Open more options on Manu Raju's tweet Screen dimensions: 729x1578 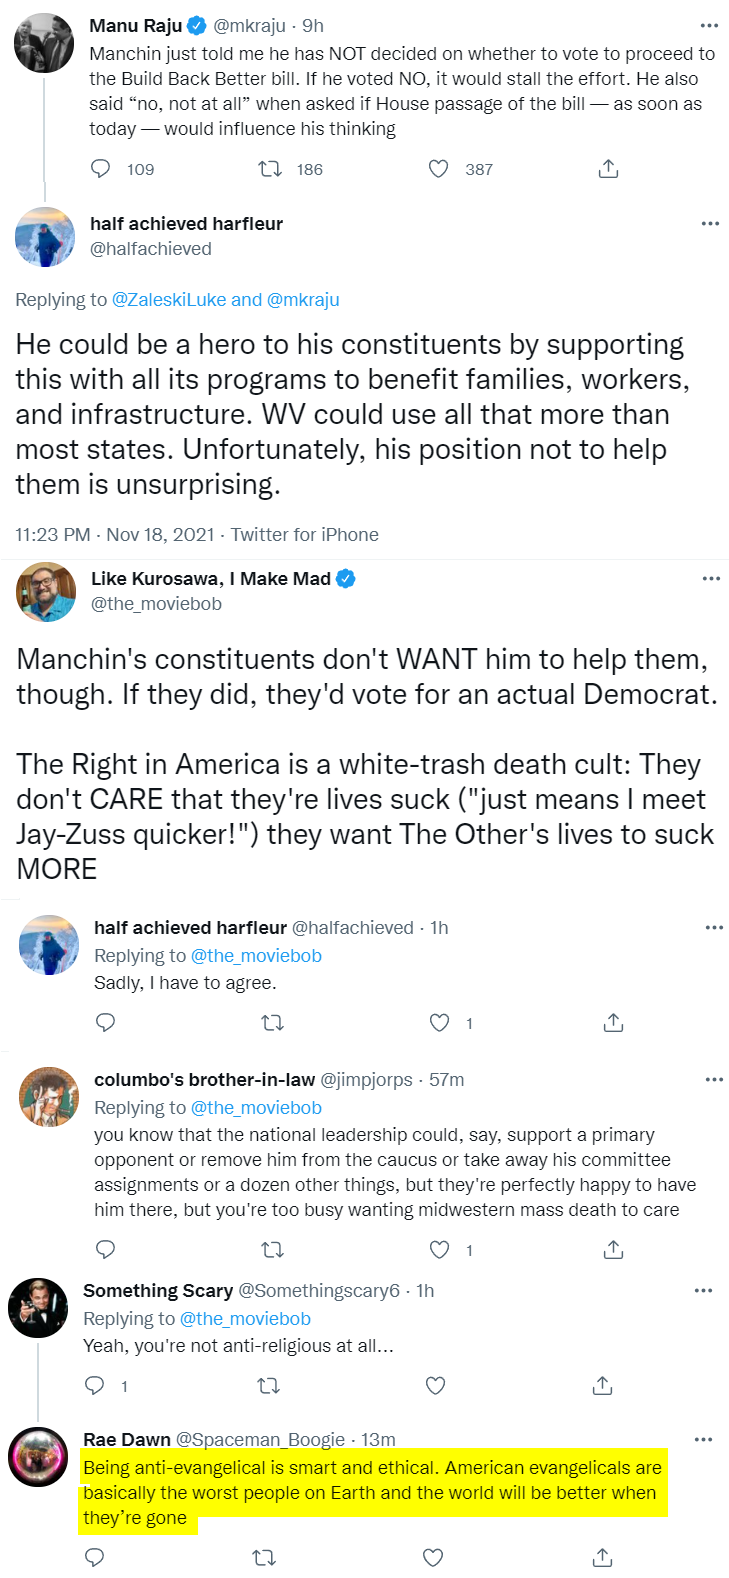pos(709,26)
